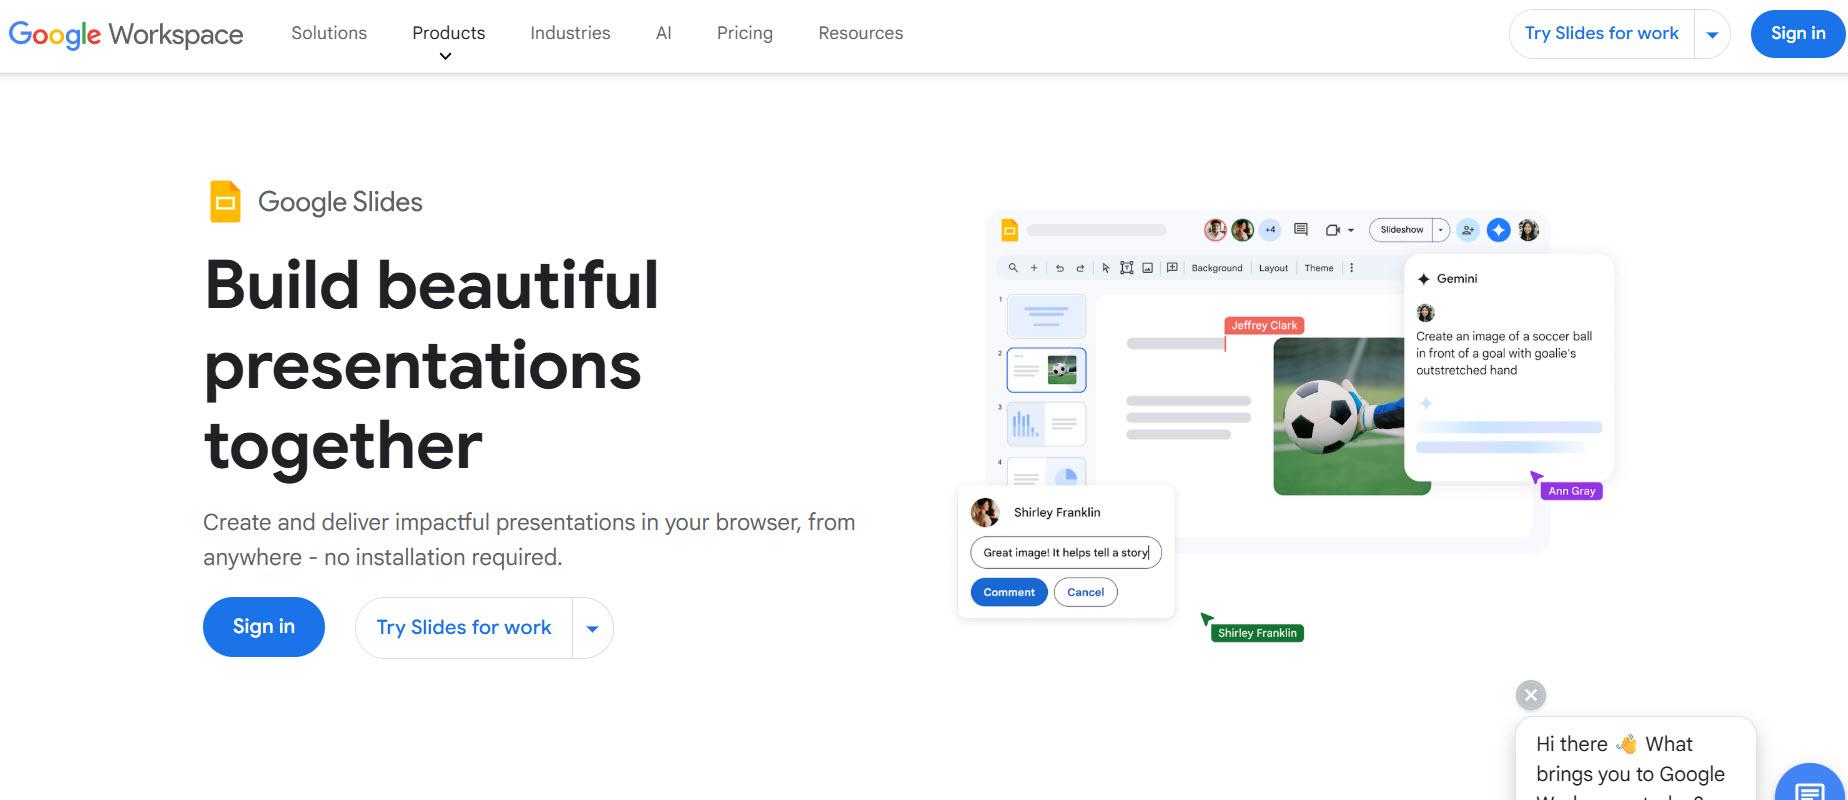Click Try Slides for work below the description
The image size is (1848, 800).
pos(464,628)
